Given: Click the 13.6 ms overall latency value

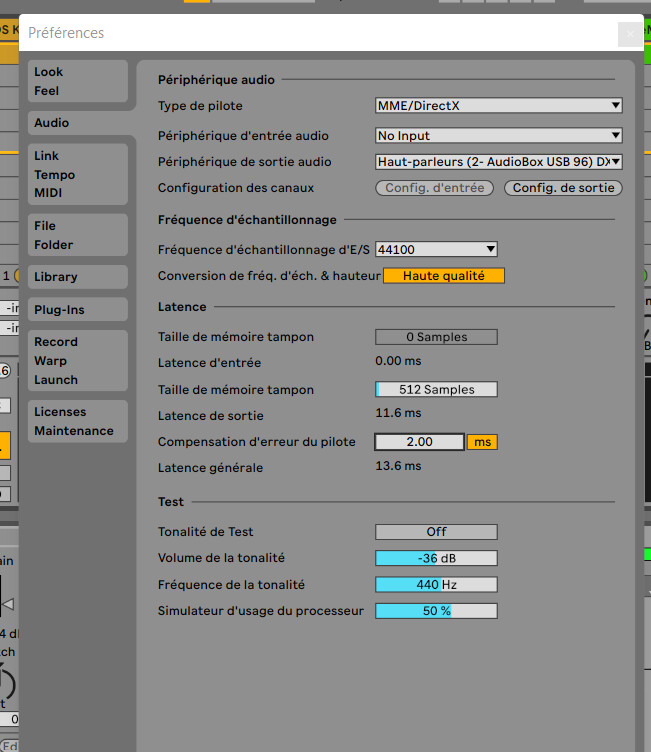Looking at the screenshot, I should 398,466.
